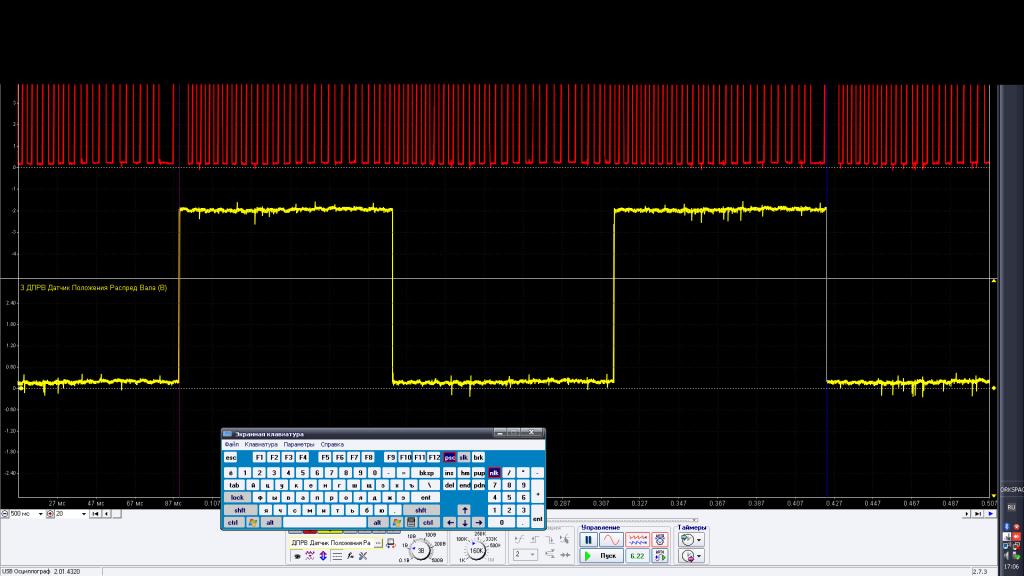Click the left Windows logo key
This screenshot has height=576, width=1024.
click(253, 522)
